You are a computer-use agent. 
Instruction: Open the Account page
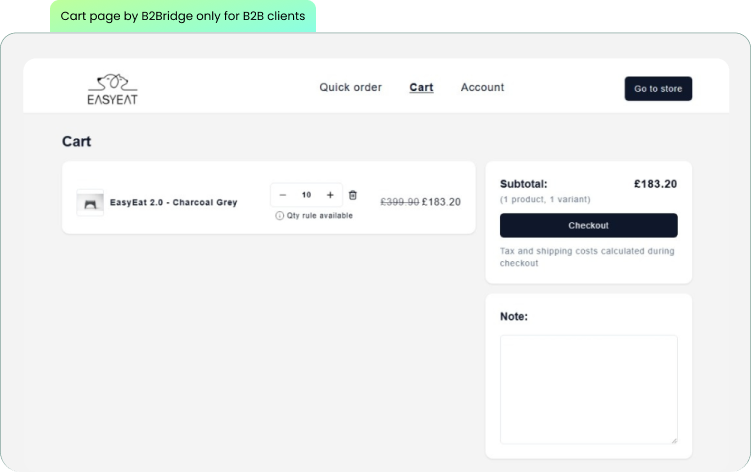point(482,87)
